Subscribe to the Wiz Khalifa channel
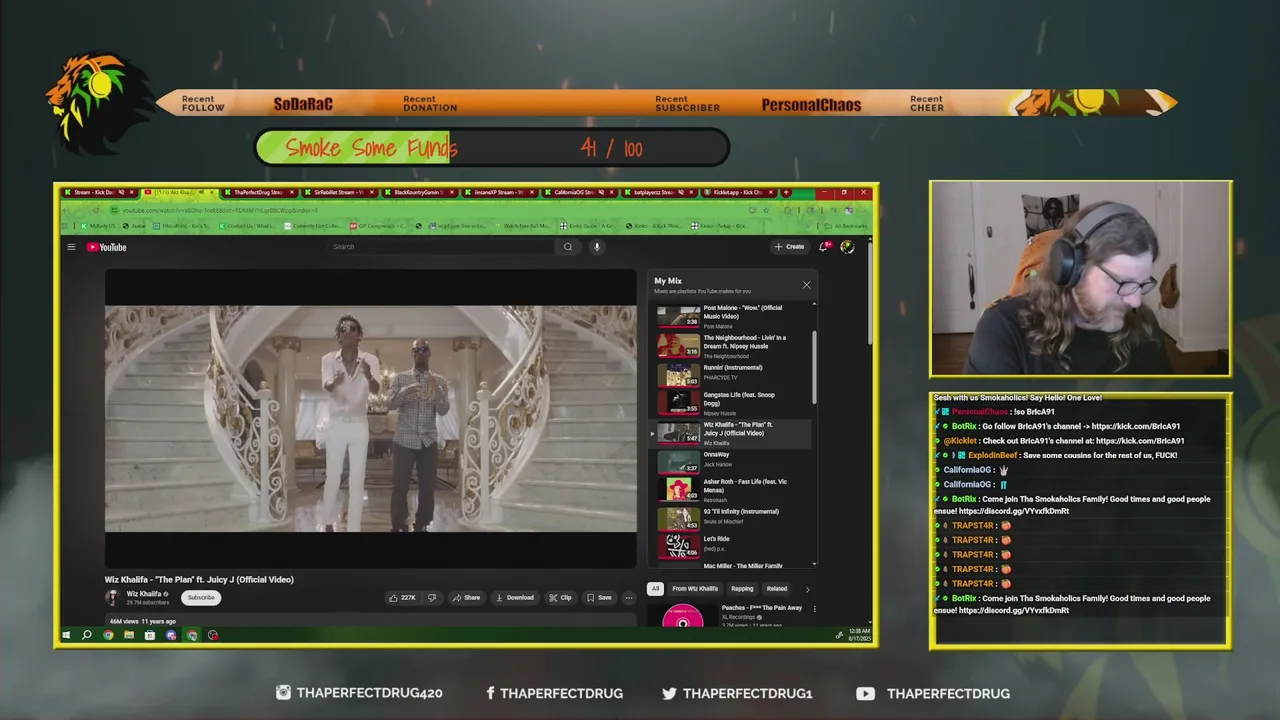The height and width of the screenshot is (720, 1280). click(x=201, y=597)
